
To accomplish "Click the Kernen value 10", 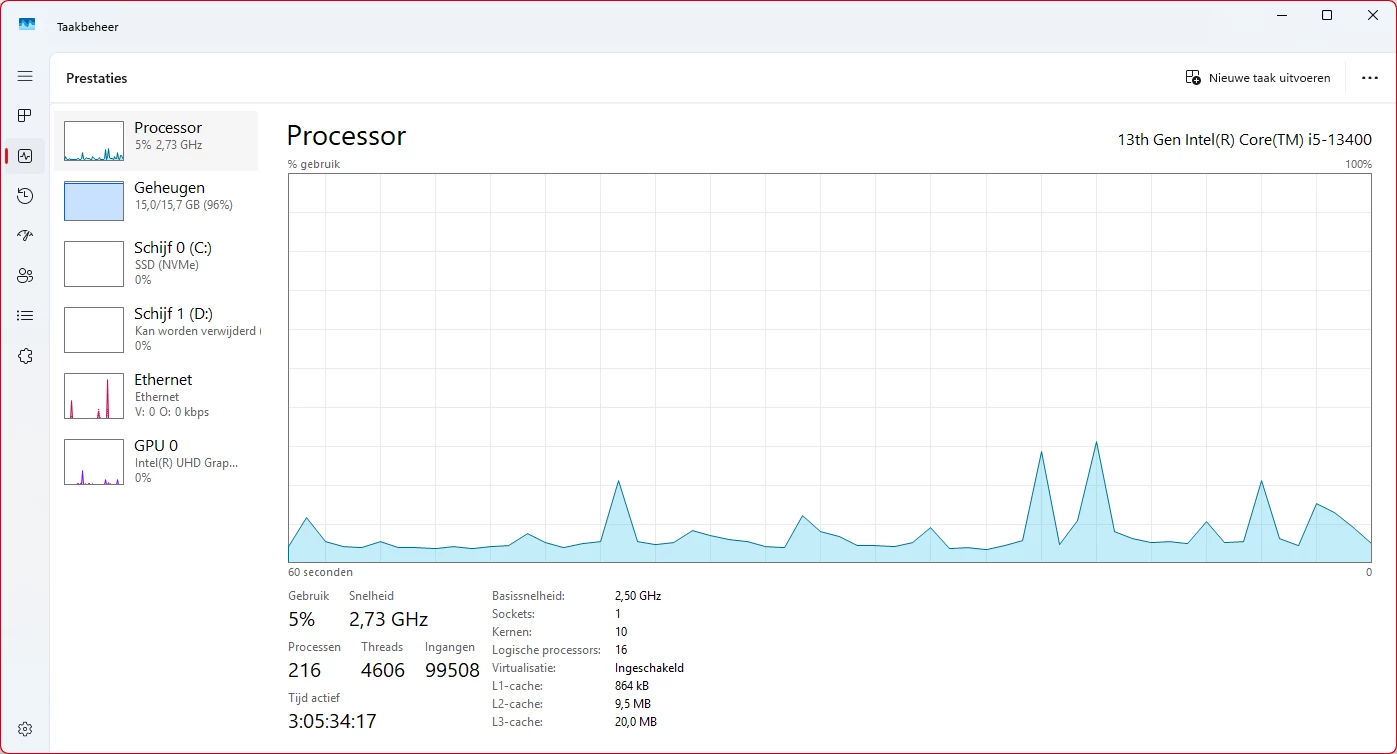I will click(621, 632).
